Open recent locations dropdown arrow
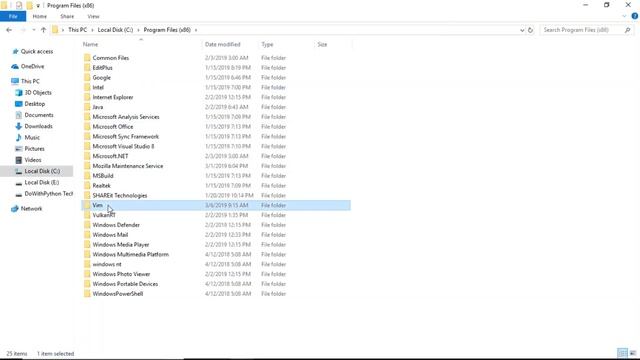This screenshot has width=640, height=360. 33,30
